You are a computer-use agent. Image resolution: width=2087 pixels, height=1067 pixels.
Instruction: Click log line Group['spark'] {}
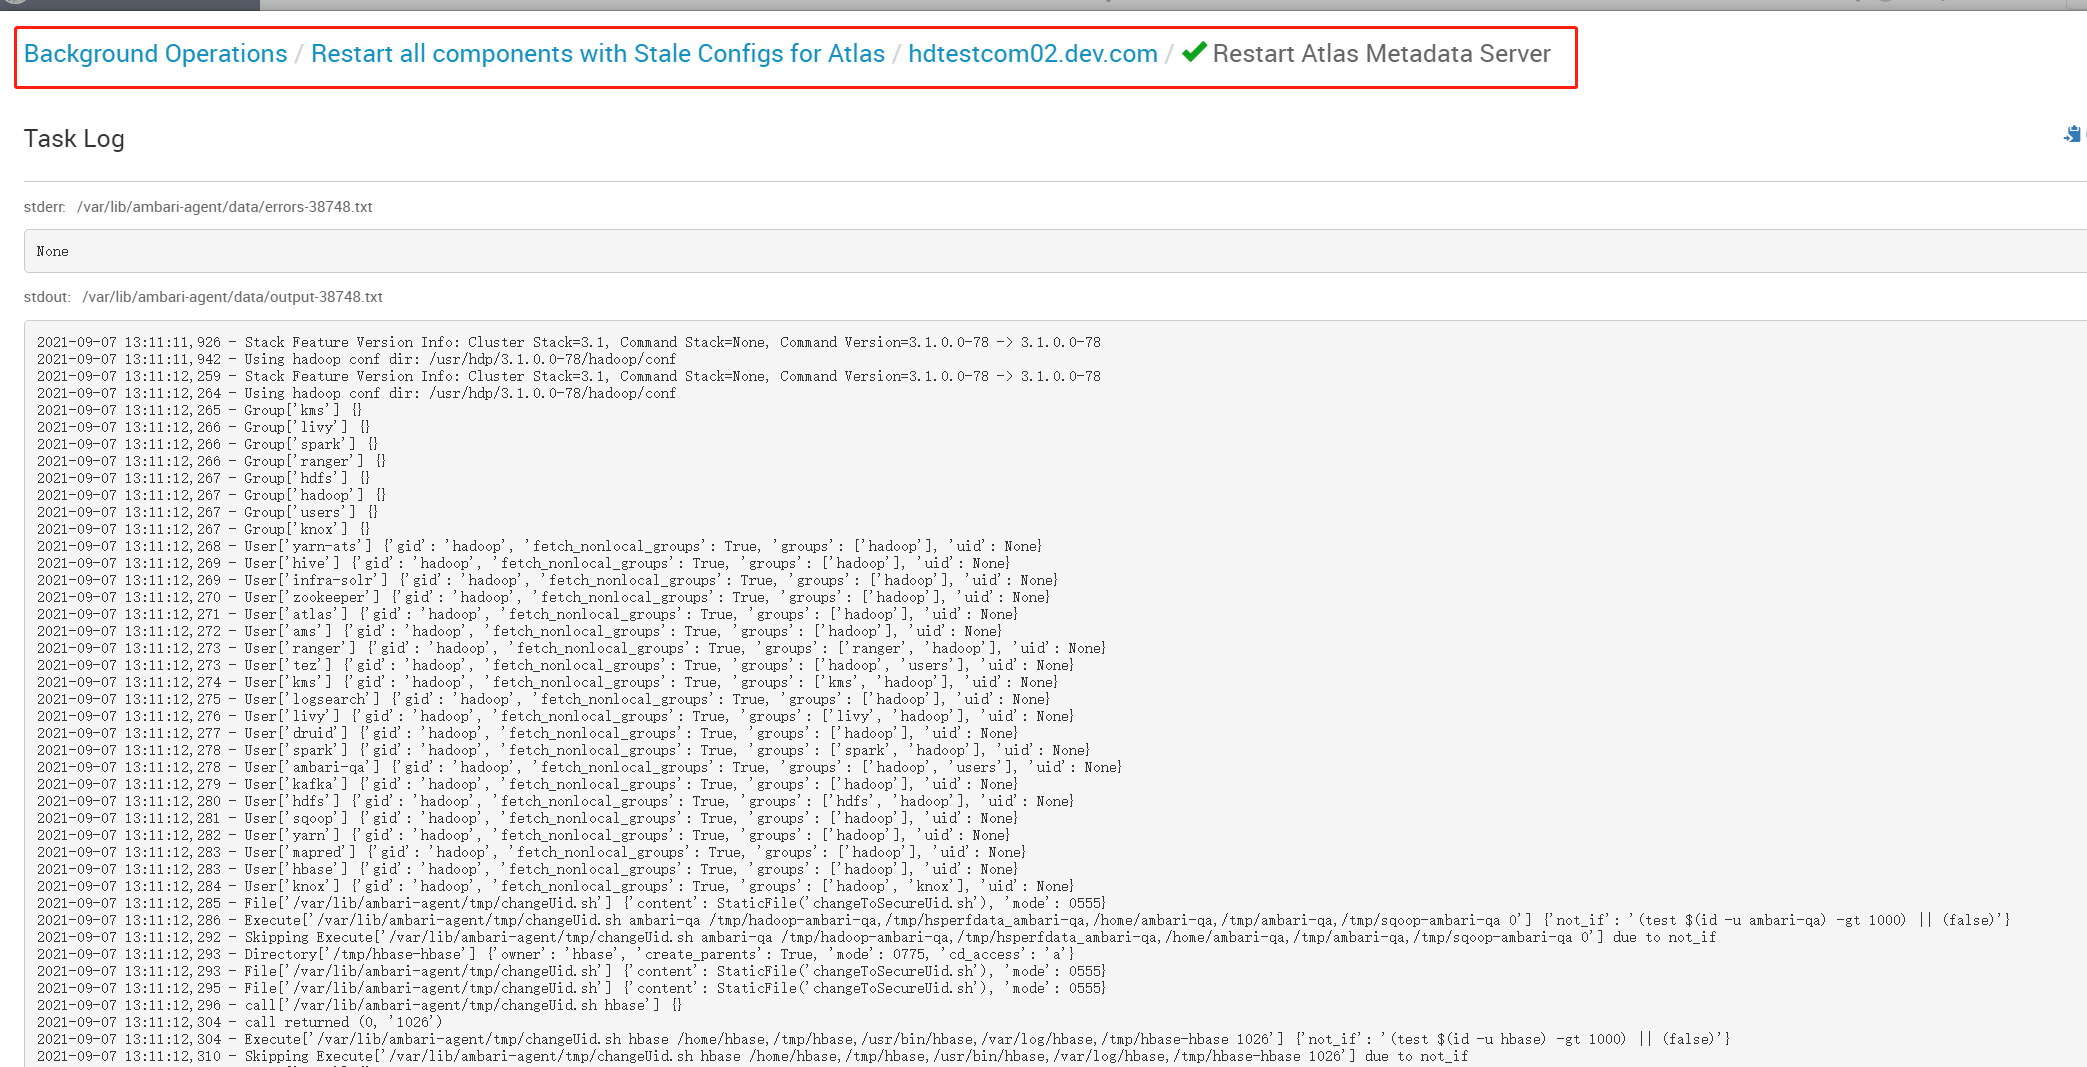(x=207, y=444)
